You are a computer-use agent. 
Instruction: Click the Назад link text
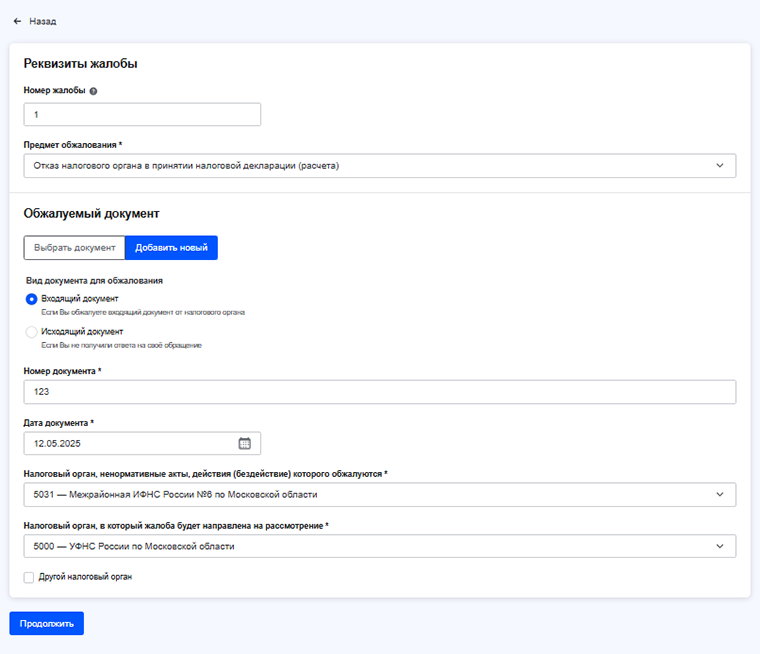pyautogui.click(x=43, y=21)
